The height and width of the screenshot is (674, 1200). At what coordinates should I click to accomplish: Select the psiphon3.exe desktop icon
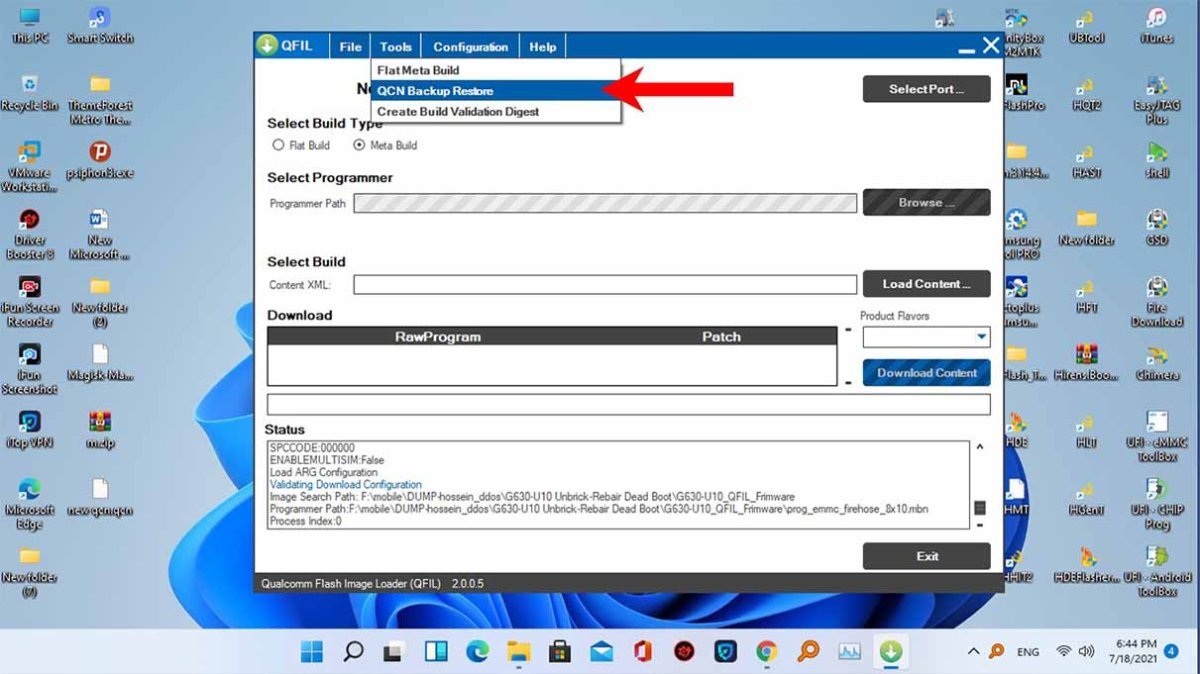pos(99,160)
